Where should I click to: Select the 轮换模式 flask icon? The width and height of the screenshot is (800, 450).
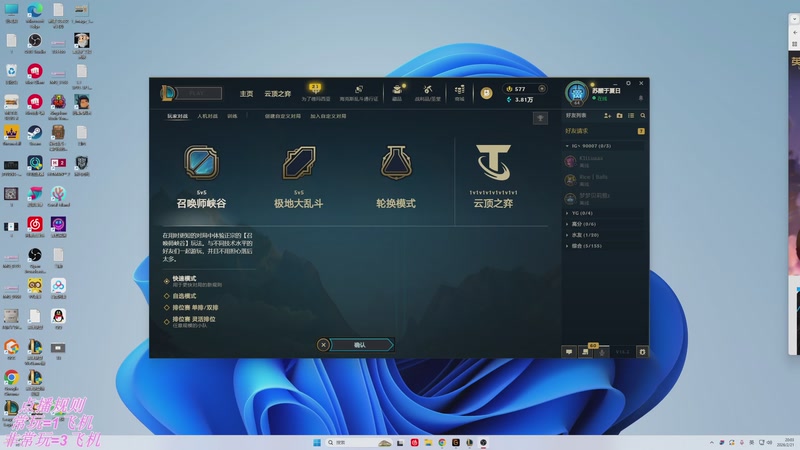(396, 162)
